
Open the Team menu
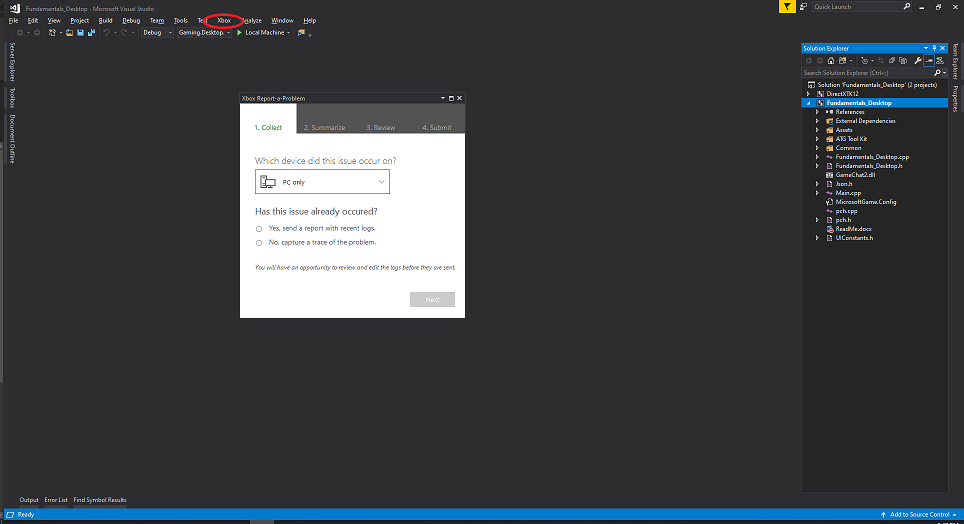(157, 20)
